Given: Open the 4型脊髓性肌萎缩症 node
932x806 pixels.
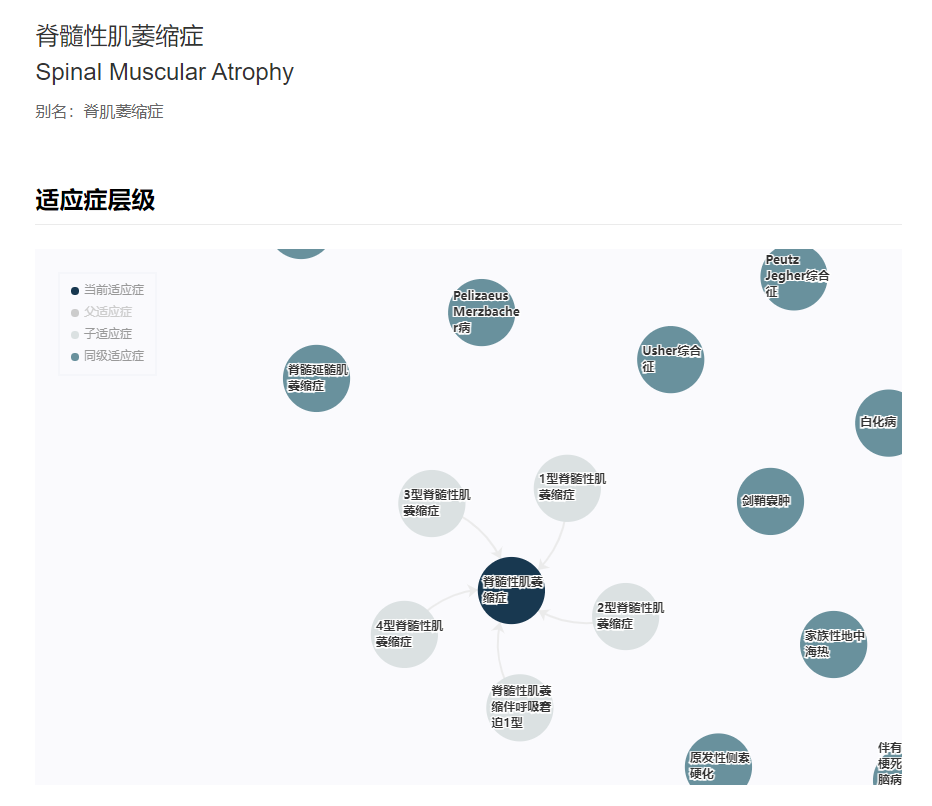Looking at the screenshot, I should click(x=405, y=634).
